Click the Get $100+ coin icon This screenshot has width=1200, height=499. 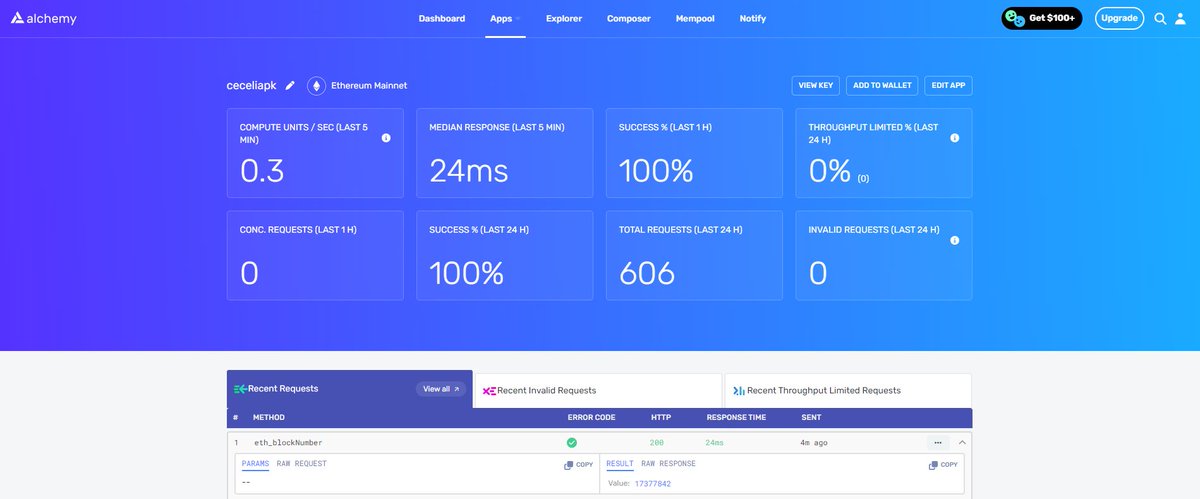pyautogui.click(x=1015, y=18)
